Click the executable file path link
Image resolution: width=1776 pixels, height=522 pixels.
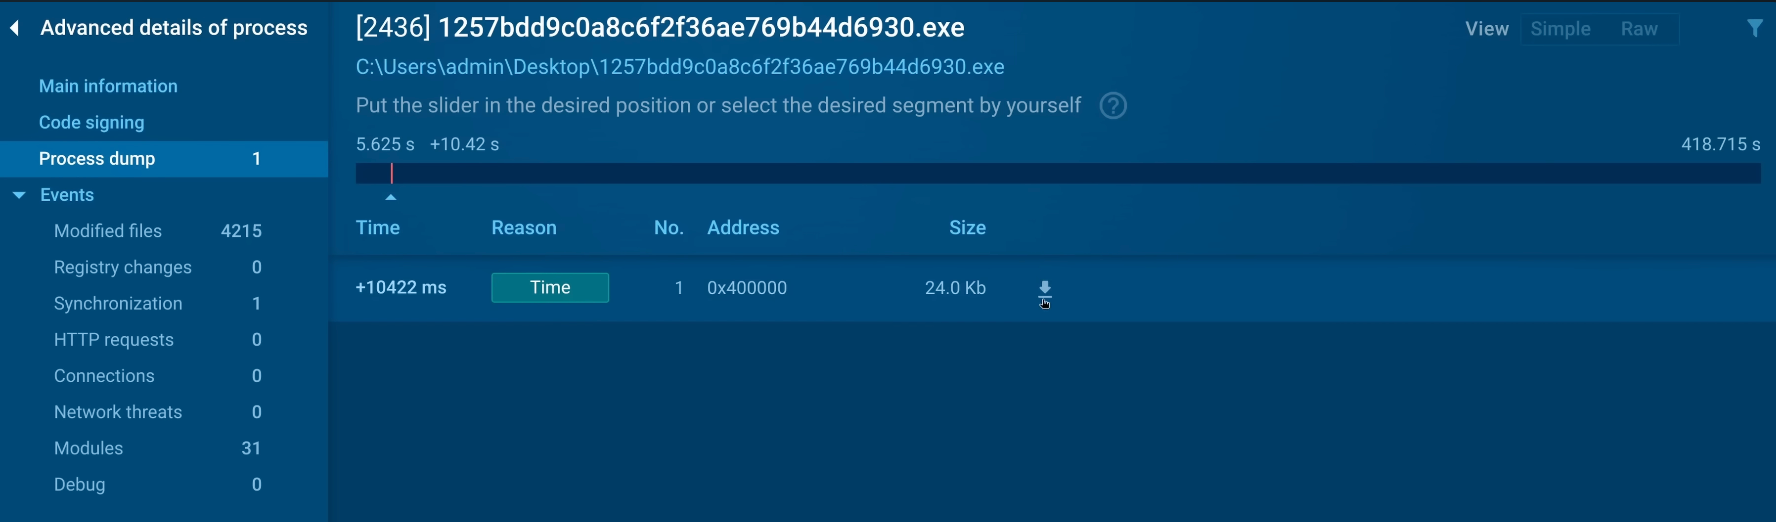point(680,67)
